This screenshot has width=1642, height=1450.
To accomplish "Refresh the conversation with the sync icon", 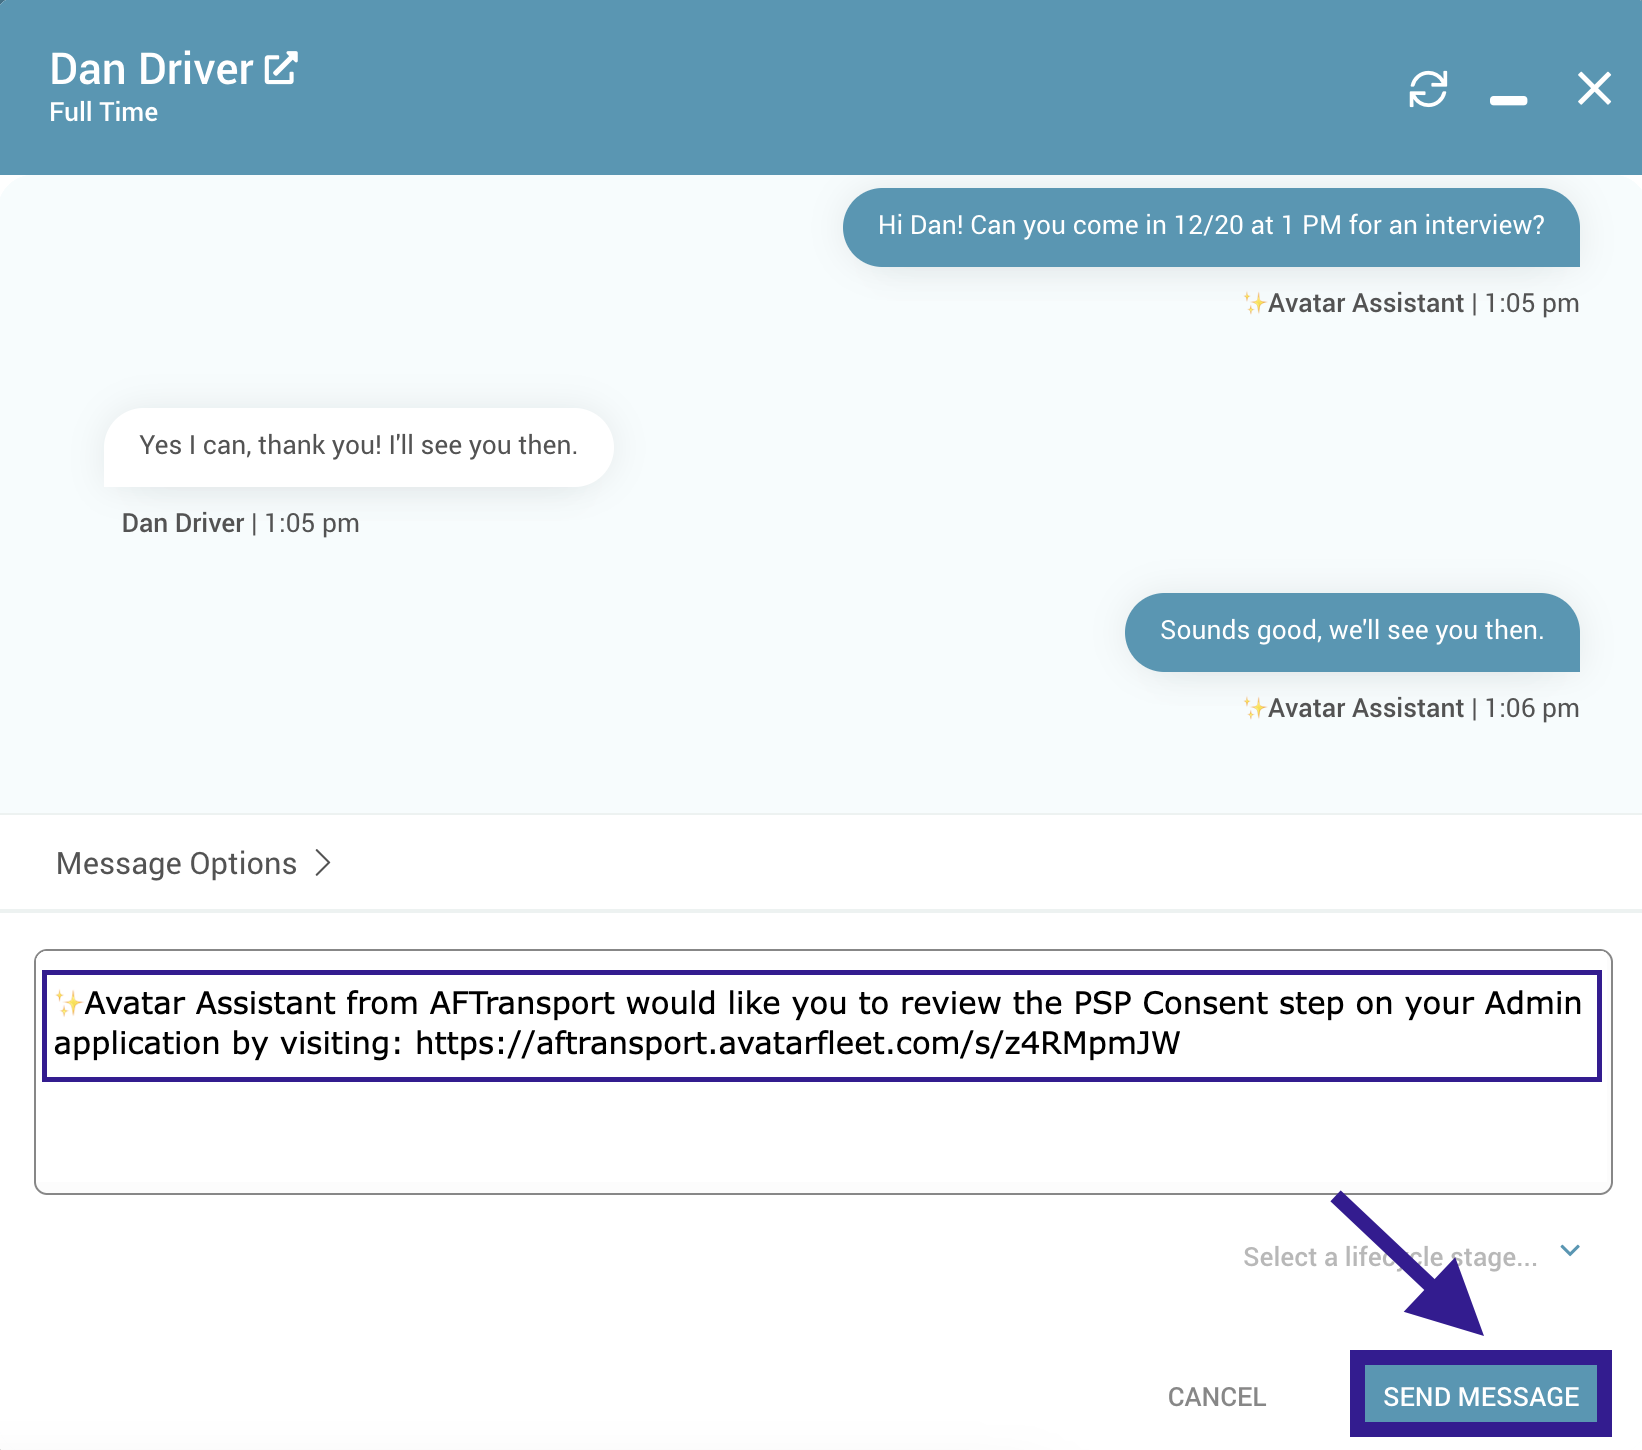I will tap(1428, 89).
